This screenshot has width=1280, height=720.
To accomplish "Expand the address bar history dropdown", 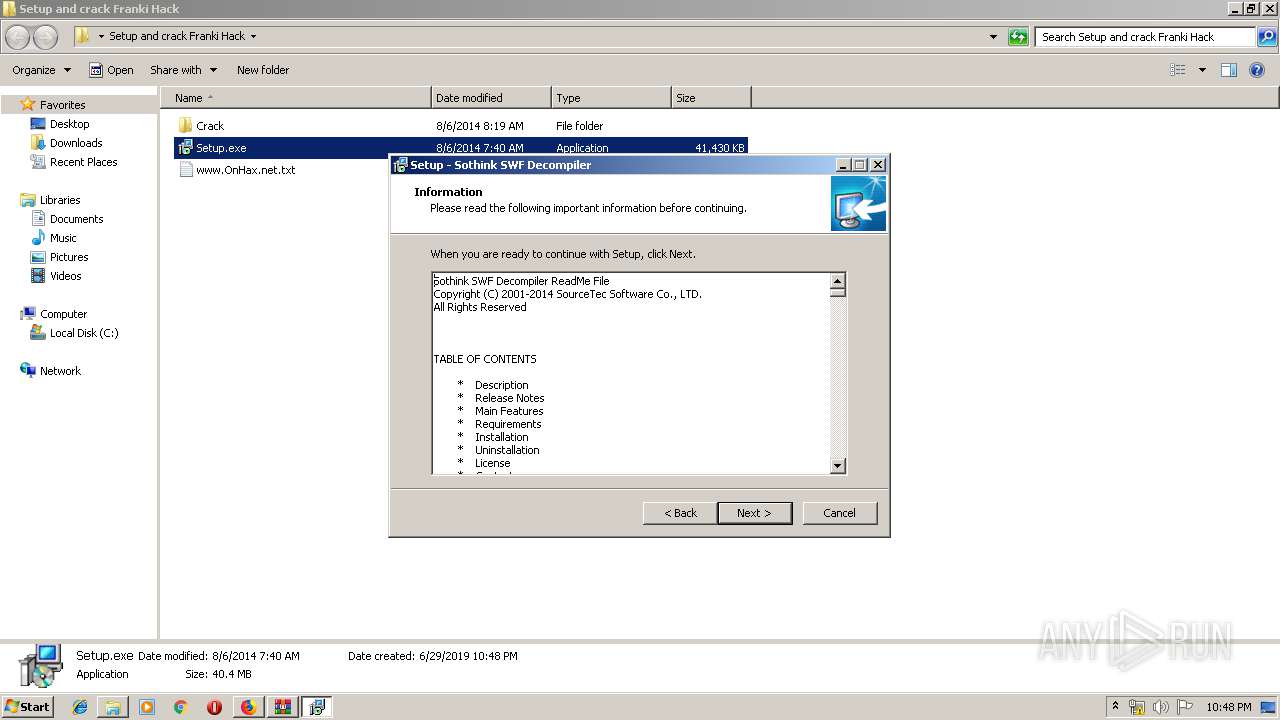I will coord(993,37).
